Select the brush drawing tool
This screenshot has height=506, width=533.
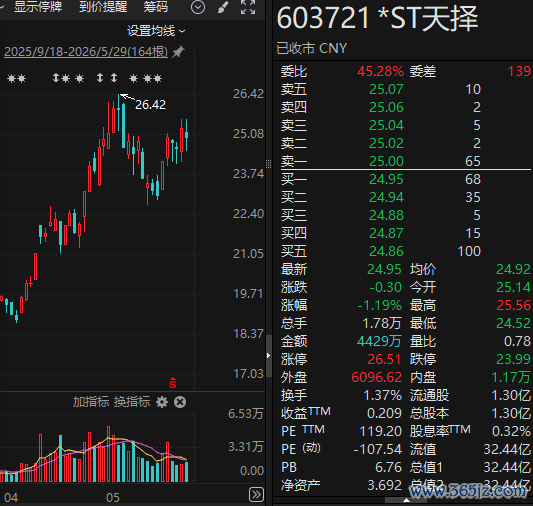coord(223,7)
